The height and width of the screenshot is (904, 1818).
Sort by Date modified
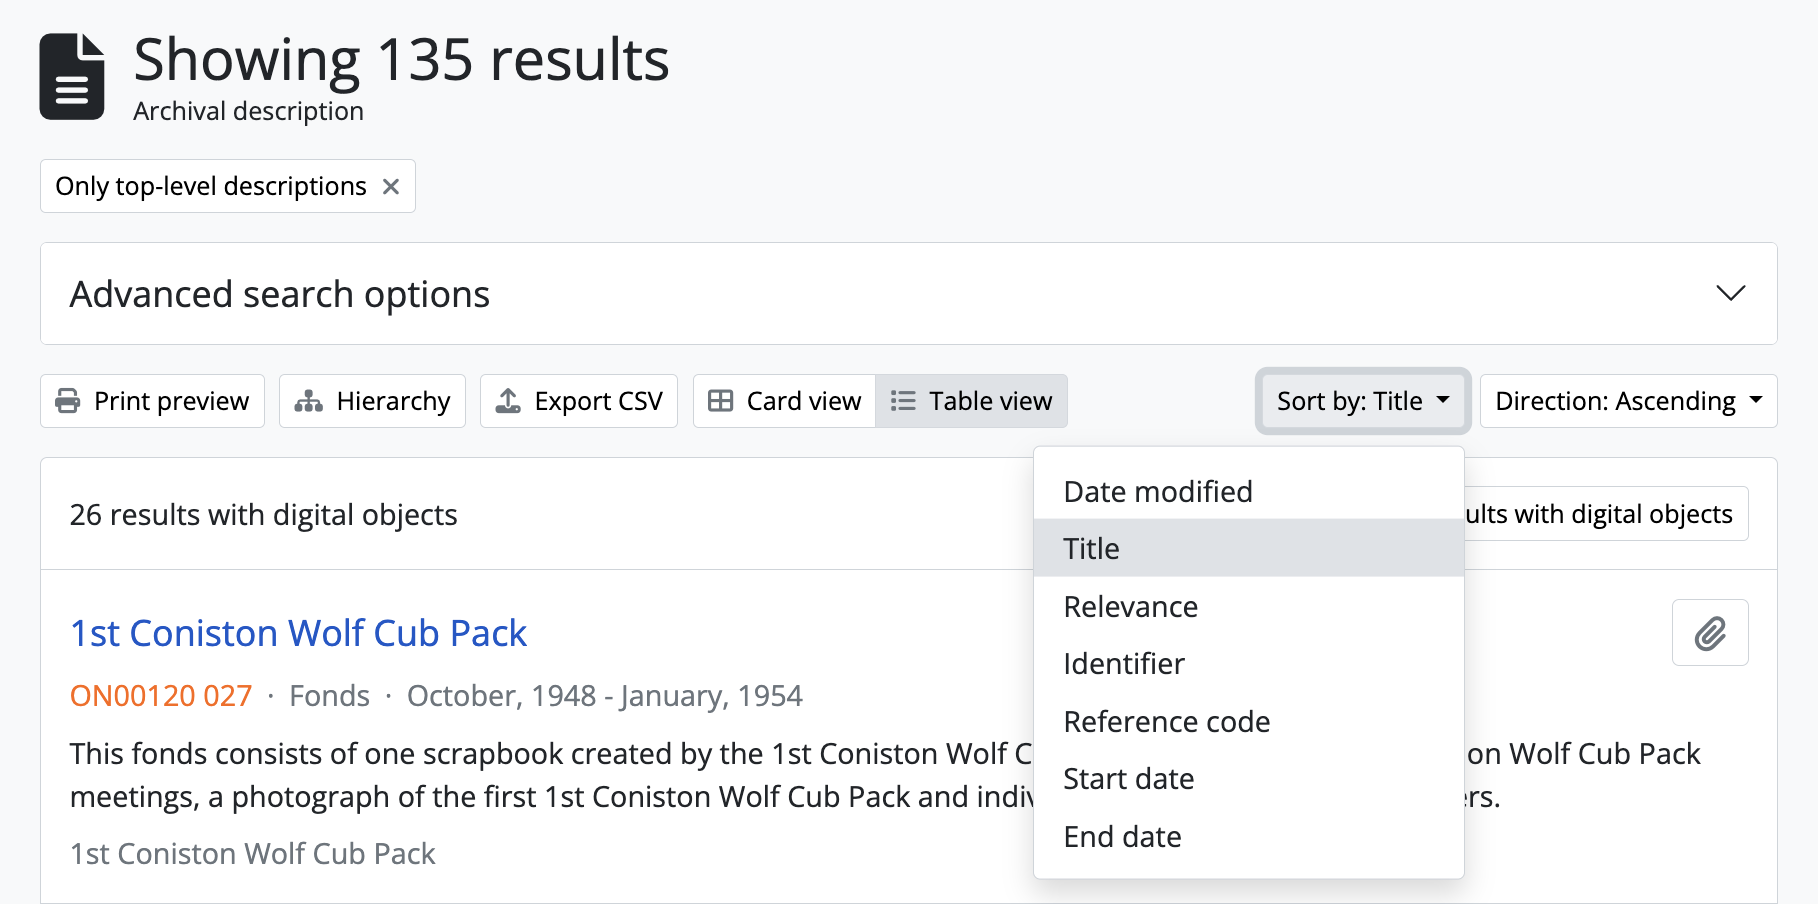click(1158, 492)
